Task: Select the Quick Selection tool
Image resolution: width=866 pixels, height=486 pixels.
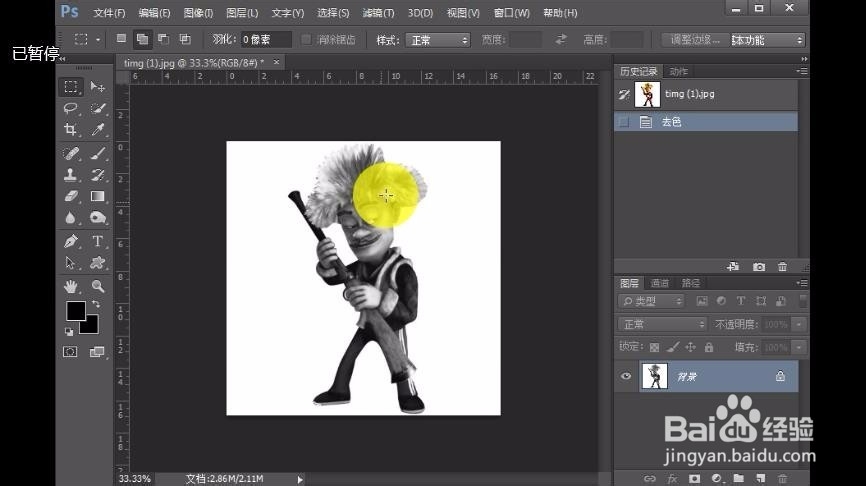Action: (98, 108)
